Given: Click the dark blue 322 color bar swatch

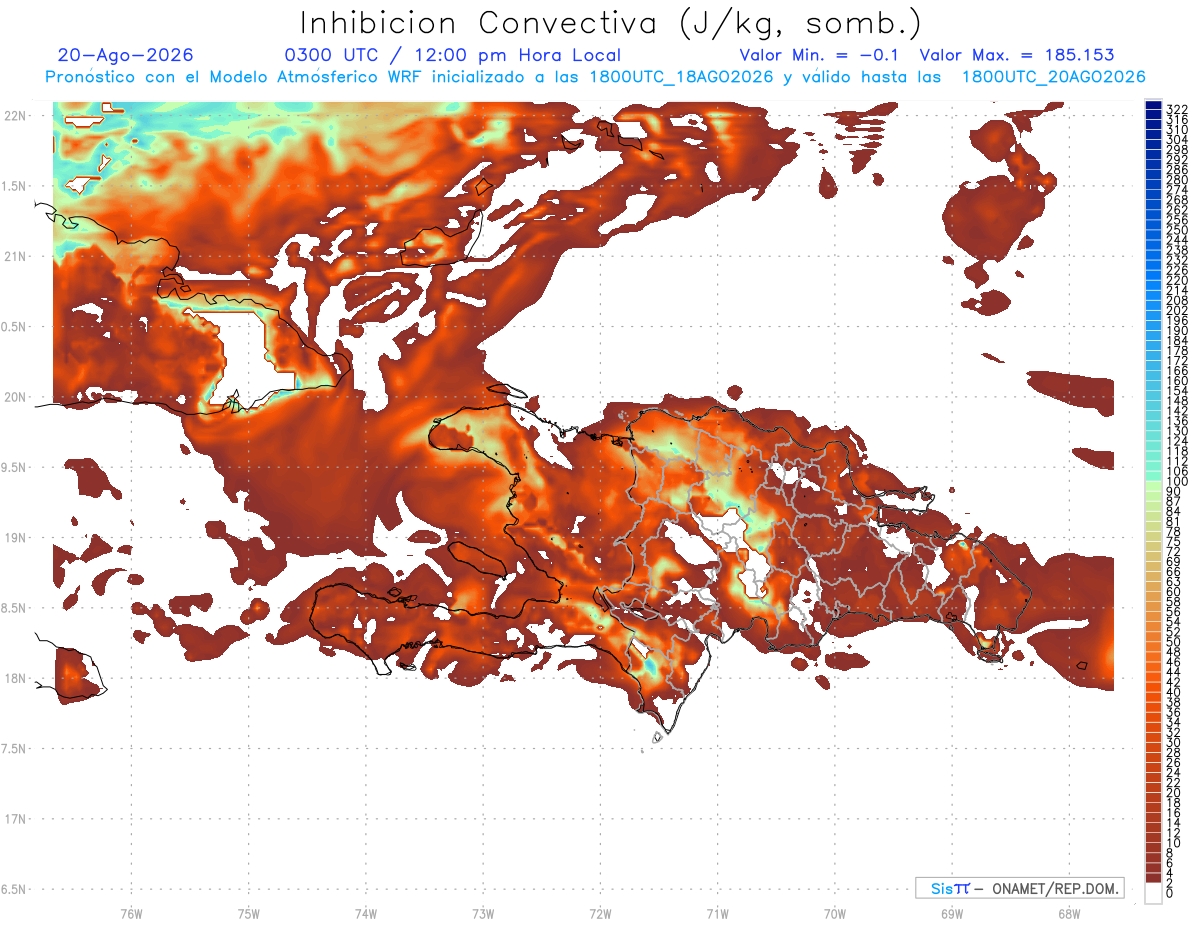Looking at the screenshot, I should [1154, 106].
